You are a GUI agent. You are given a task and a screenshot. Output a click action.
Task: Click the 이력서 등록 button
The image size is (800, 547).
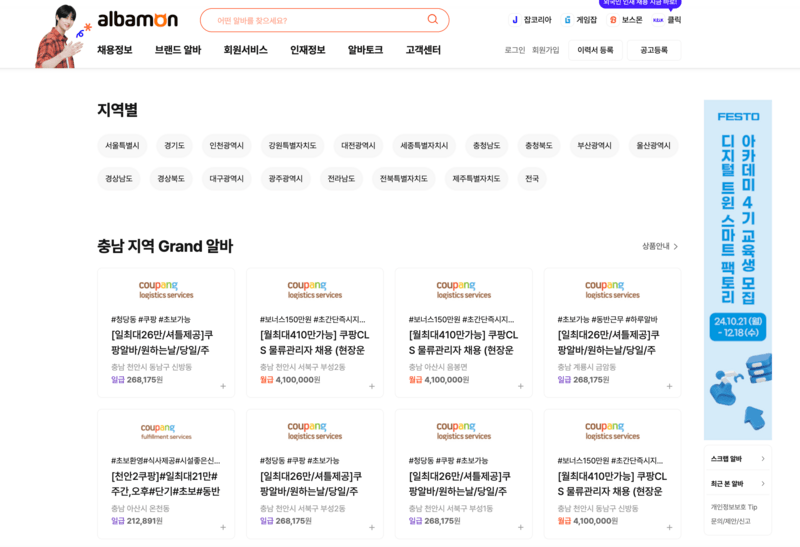click(x=595, y=50)
